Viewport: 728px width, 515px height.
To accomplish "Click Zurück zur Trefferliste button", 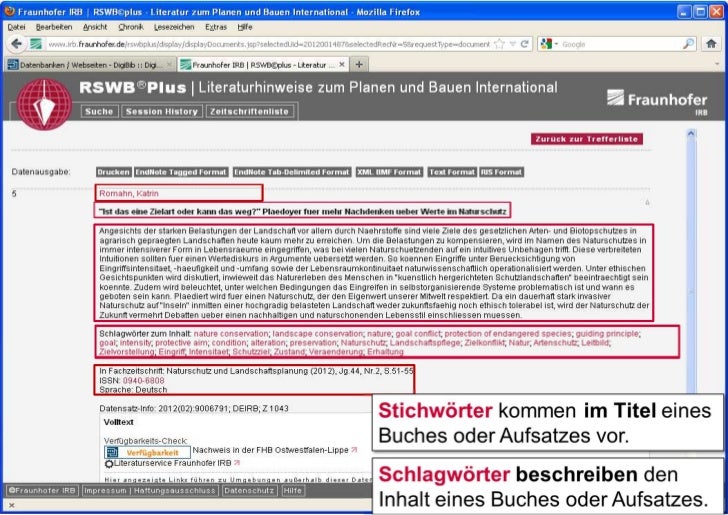I will 587,139.
